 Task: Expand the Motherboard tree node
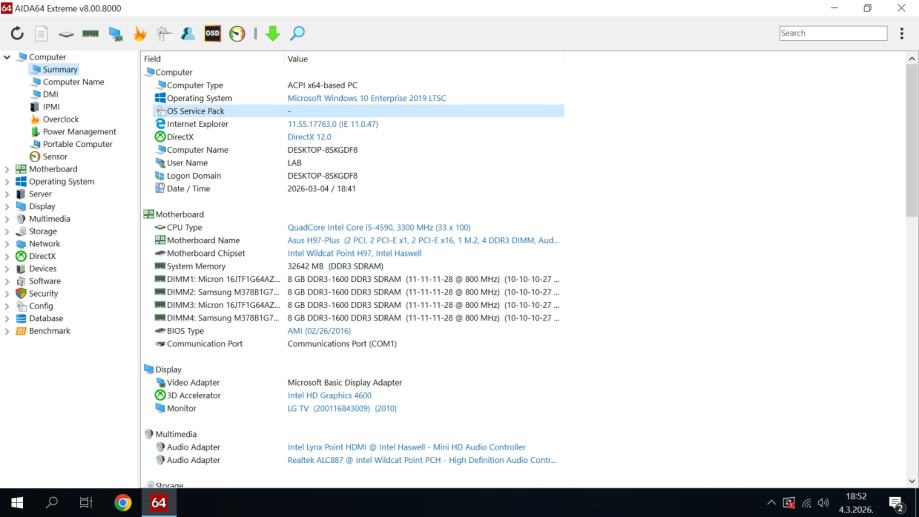pyautogui.click(x=8, y=169)
